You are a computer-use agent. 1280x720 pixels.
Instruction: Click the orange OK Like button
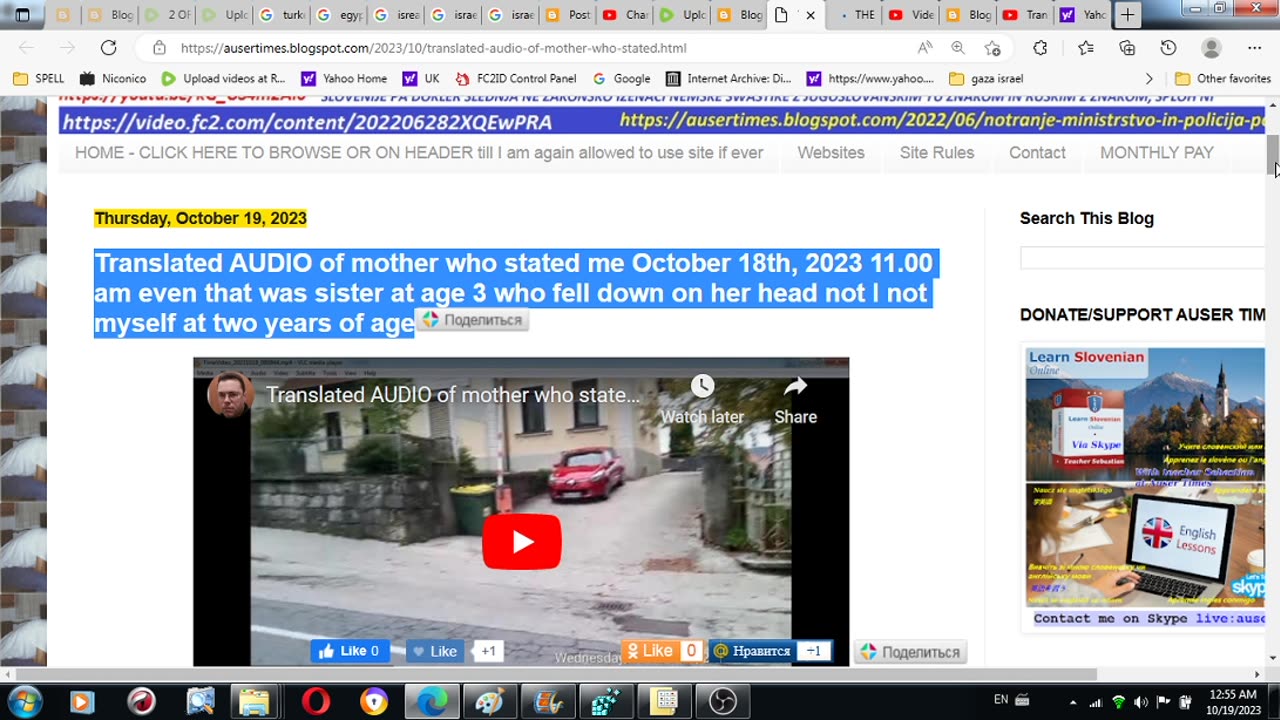pos(650,651)
